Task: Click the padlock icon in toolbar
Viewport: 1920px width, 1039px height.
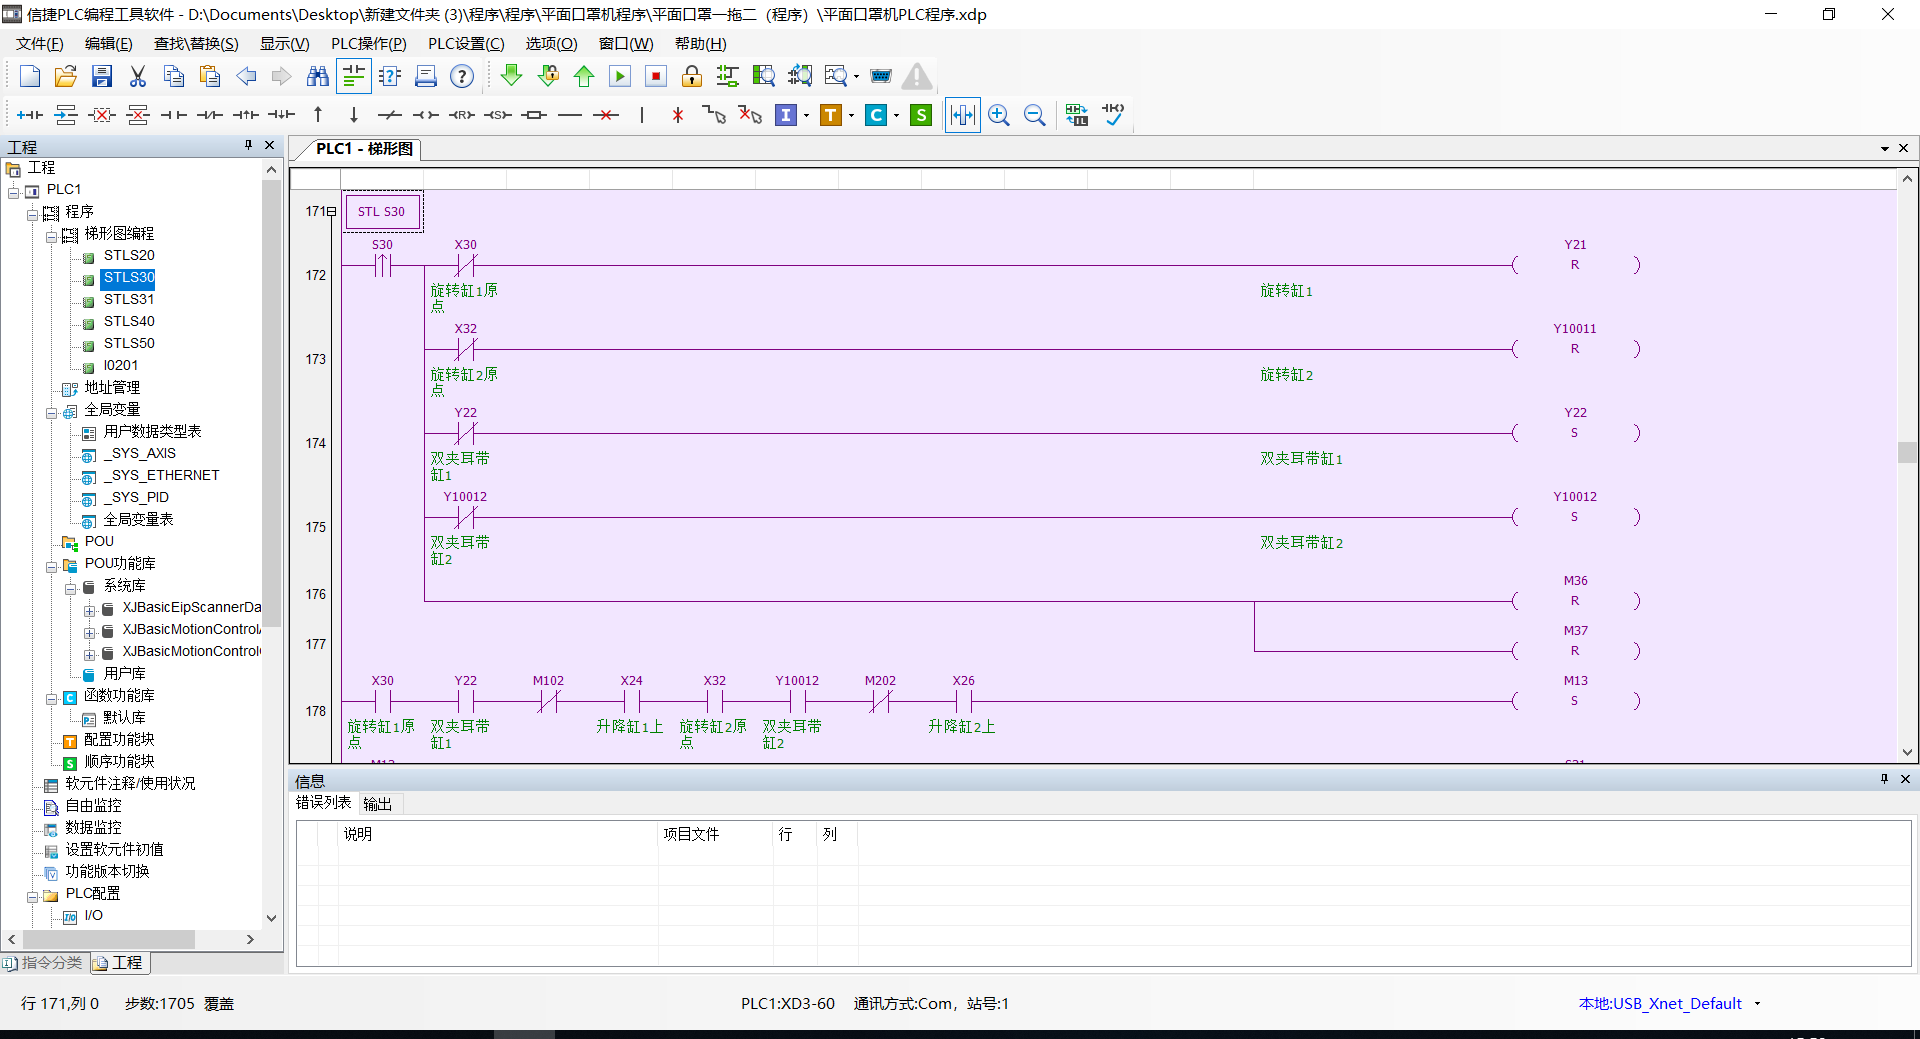Action: click(x=691, y=77)
